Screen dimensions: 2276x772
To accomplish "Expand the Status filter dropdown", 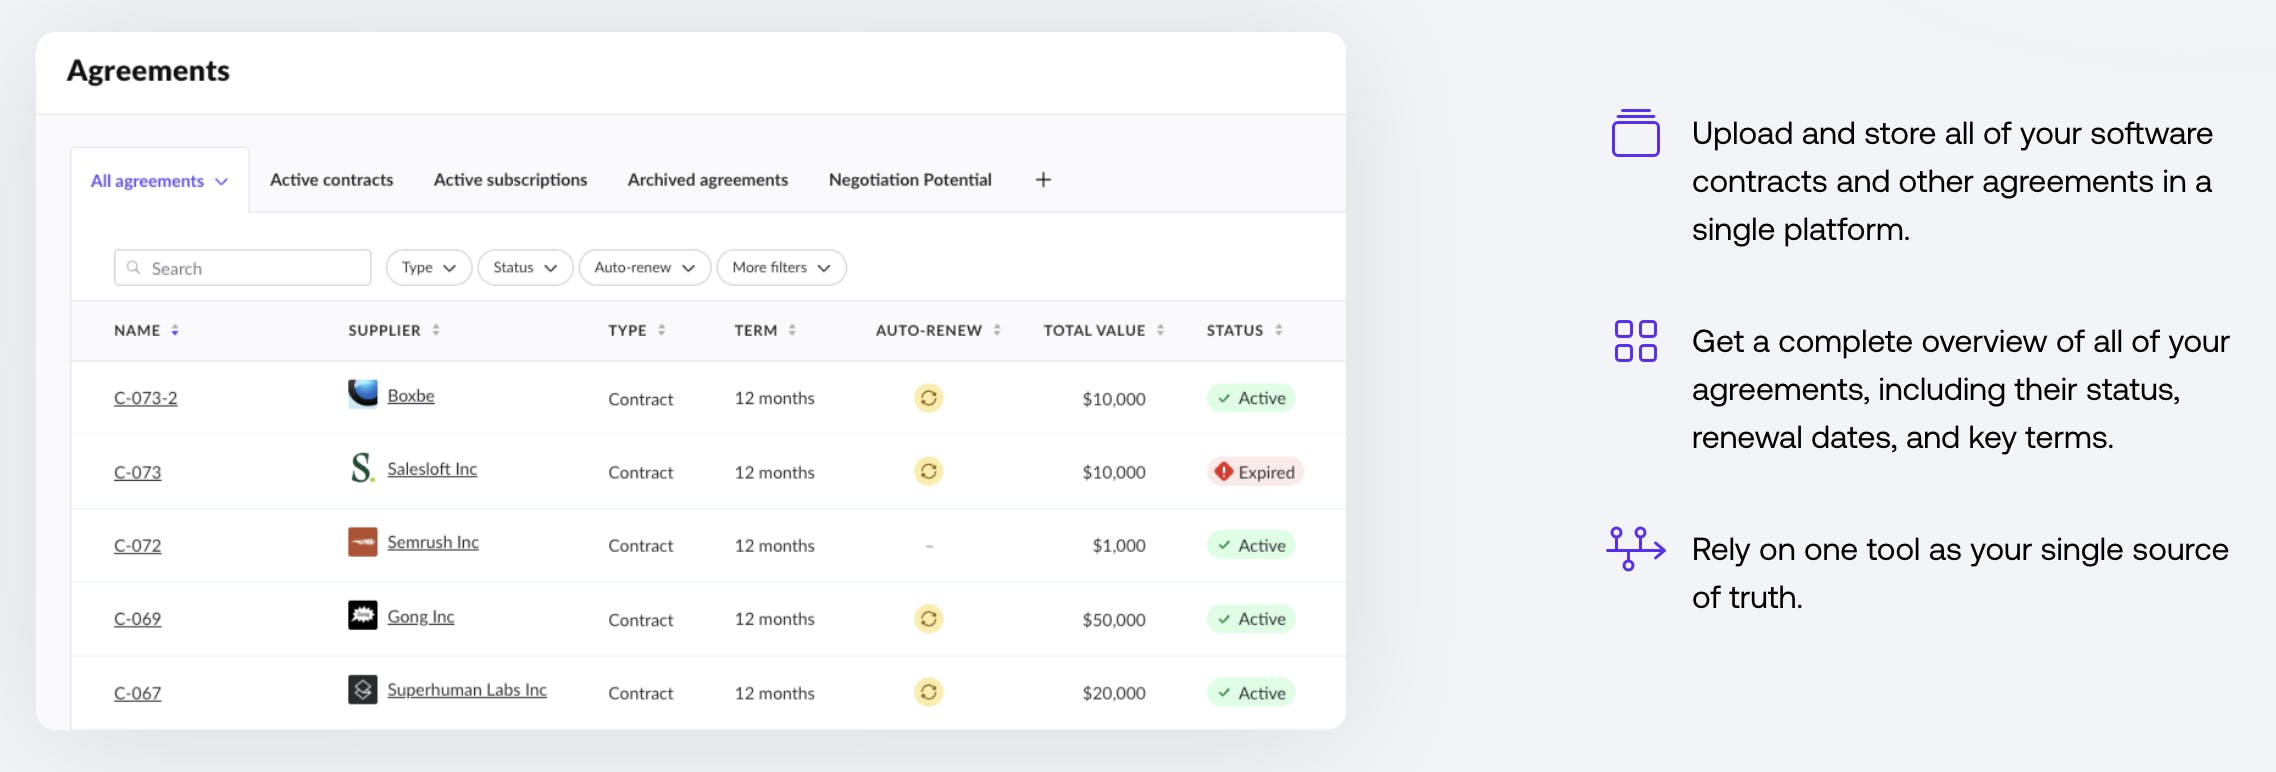I will pos(525,268).
